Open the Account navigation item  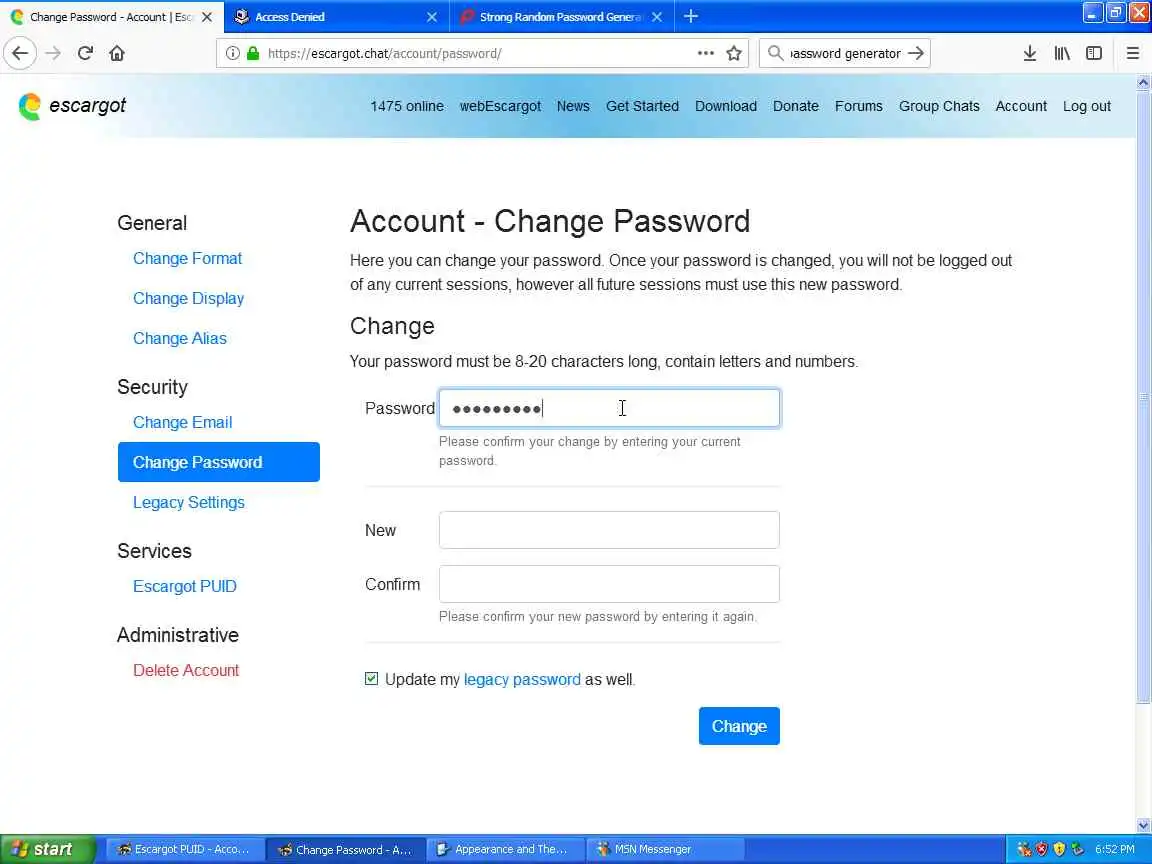click(1020, 106)
